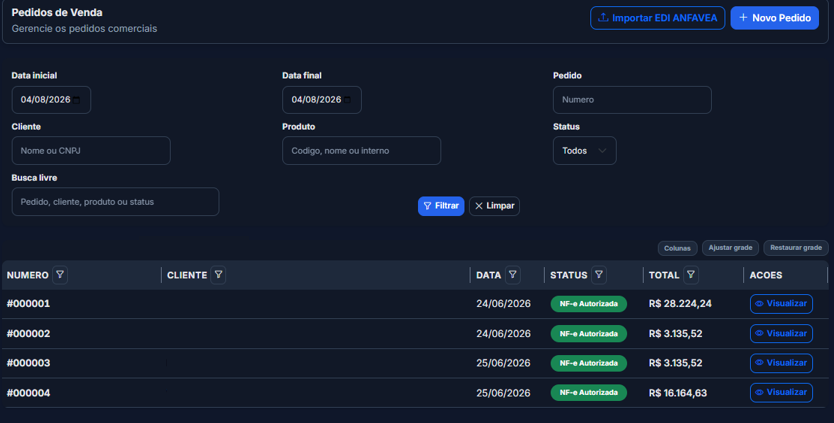The width and height of the screenshot is (834, 423).
Task: Open calendar picker in Data final field
Action: tap(347, 99)
